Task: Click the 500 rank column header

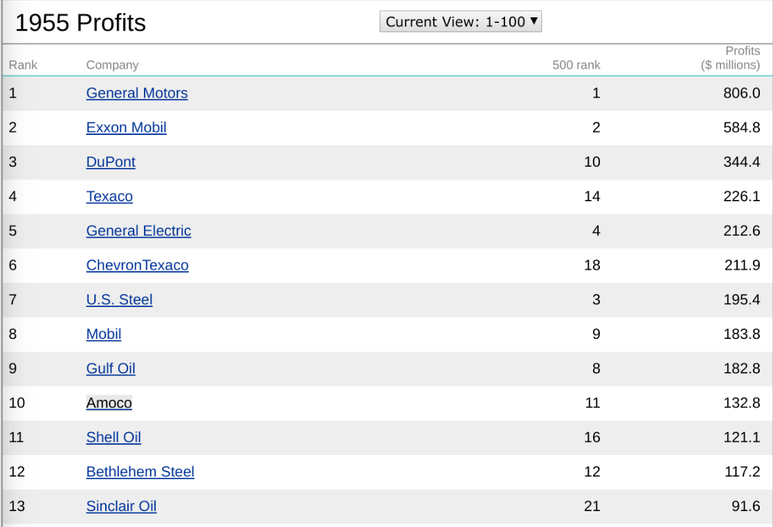Action: point(576,65)
